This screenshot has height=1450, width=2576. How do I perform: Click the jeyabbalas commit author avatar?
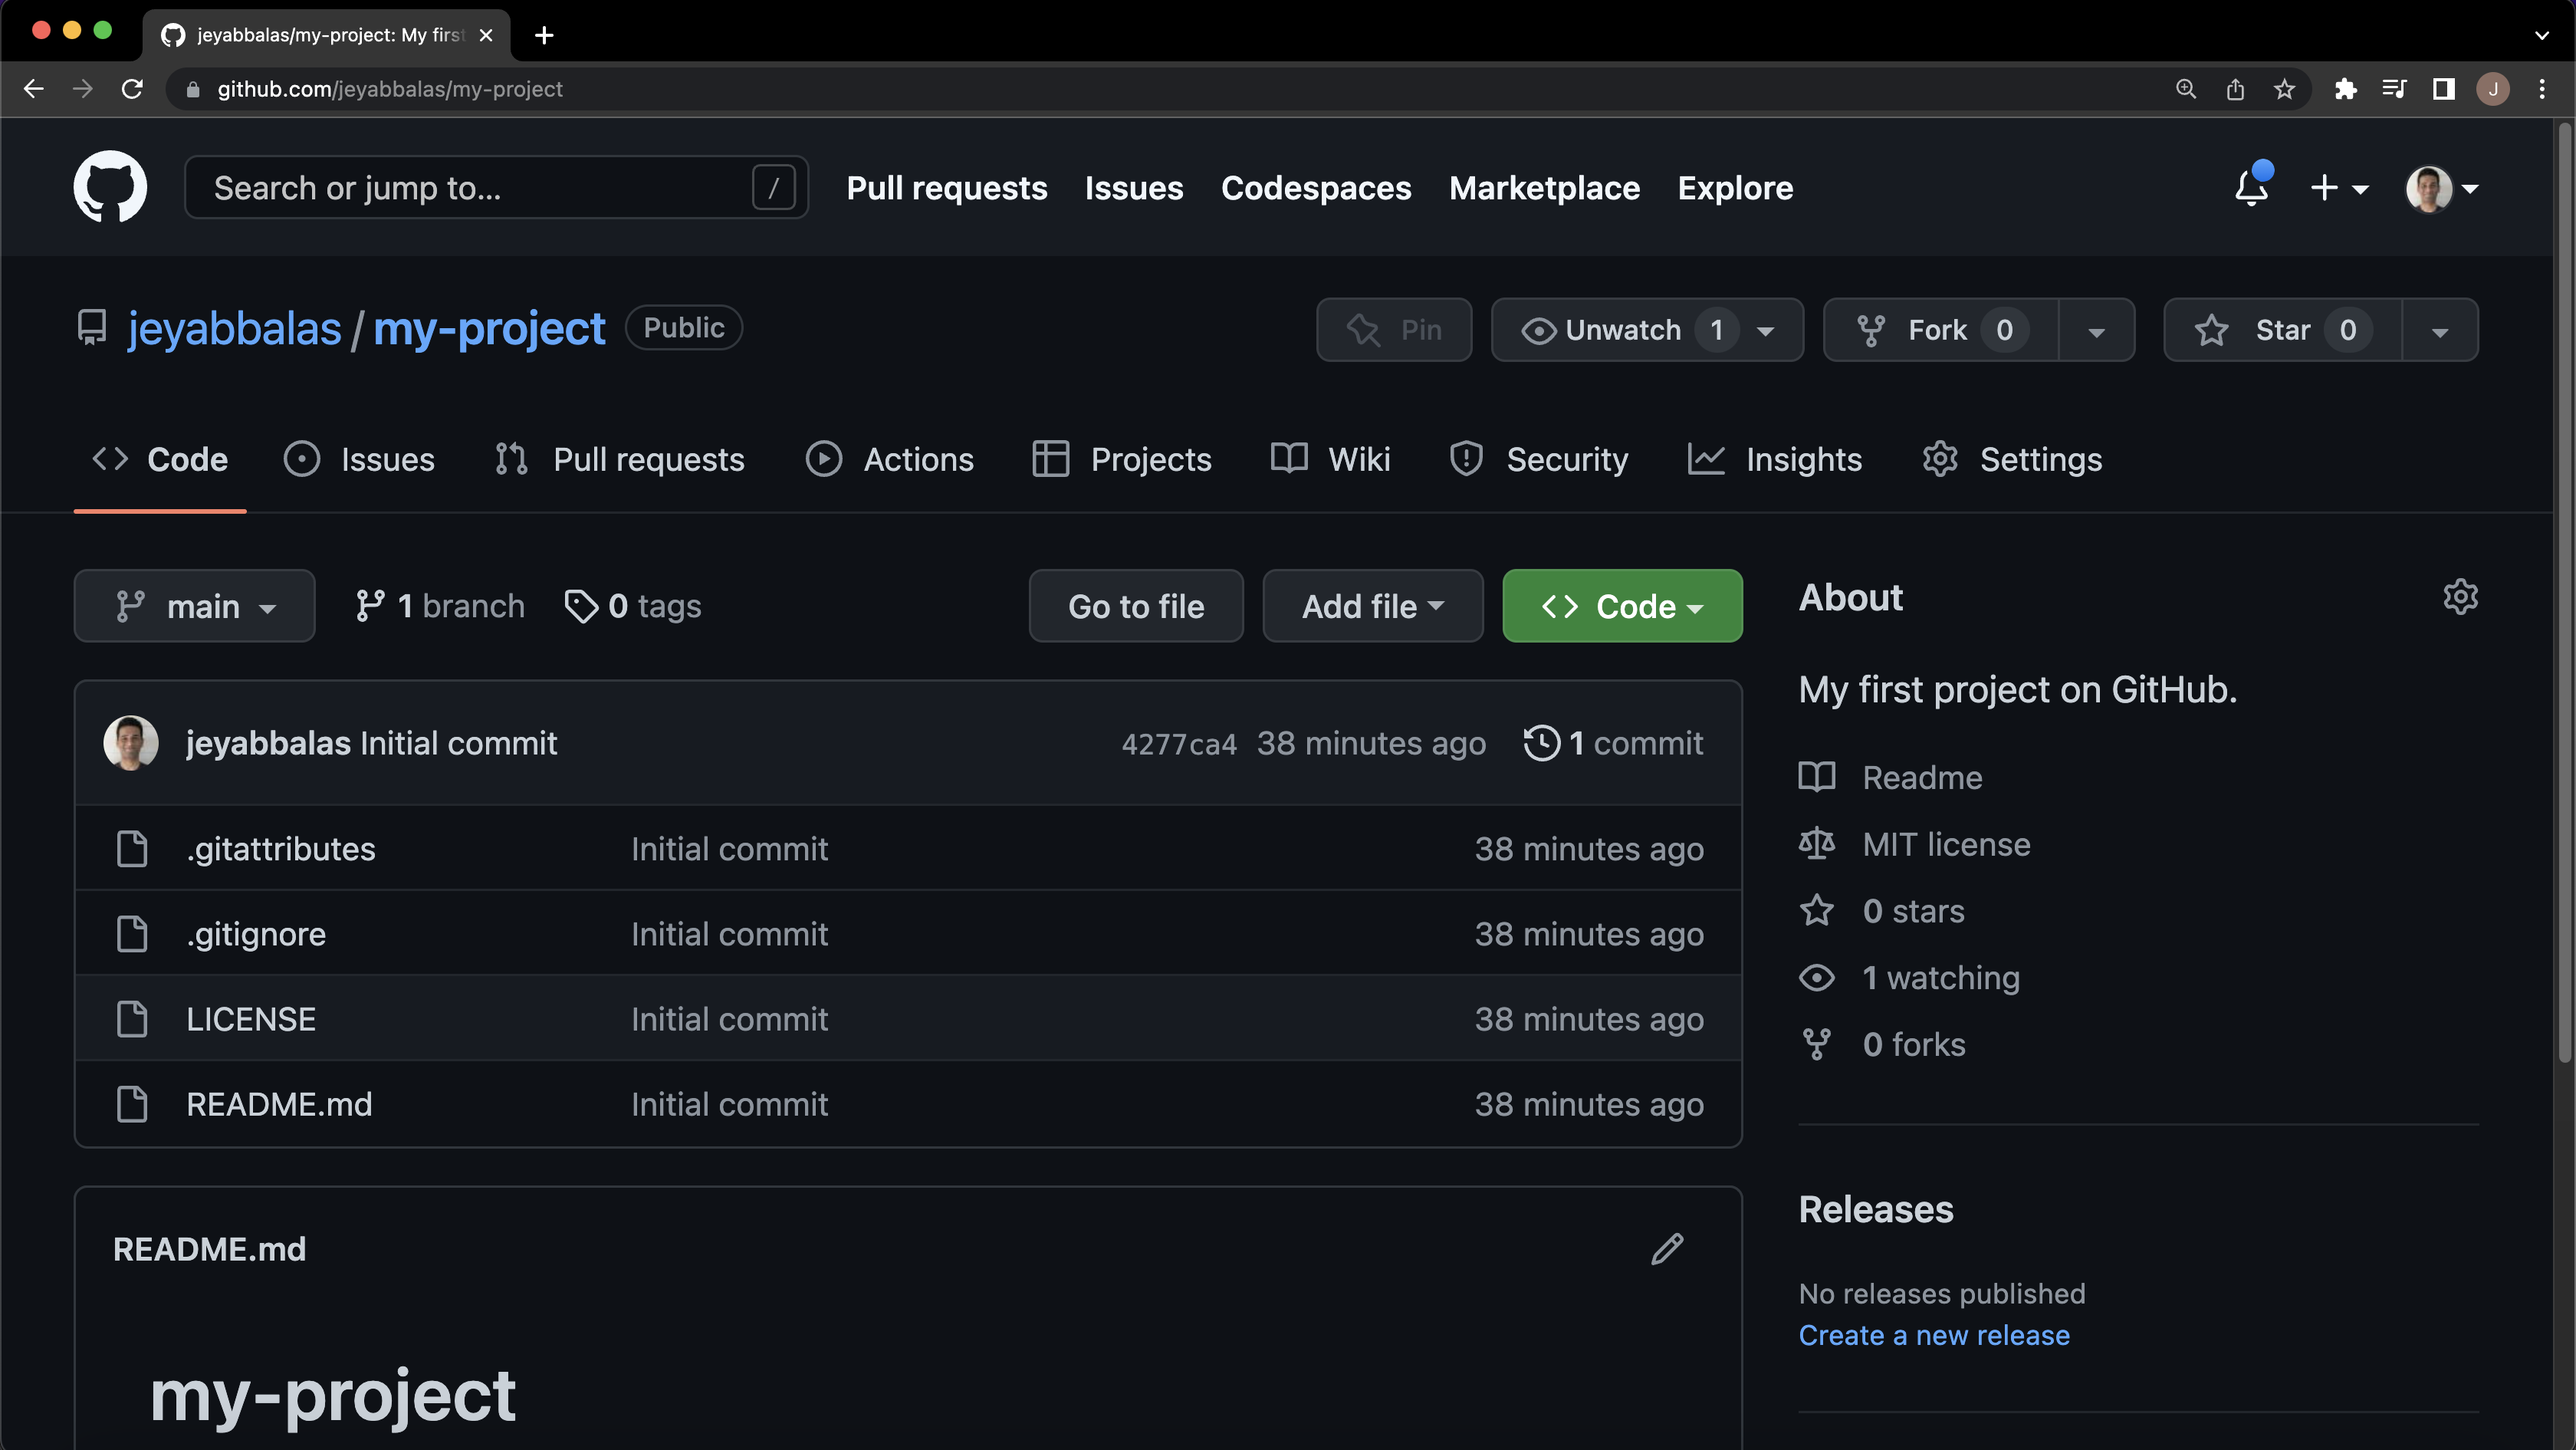coord(131,743)
